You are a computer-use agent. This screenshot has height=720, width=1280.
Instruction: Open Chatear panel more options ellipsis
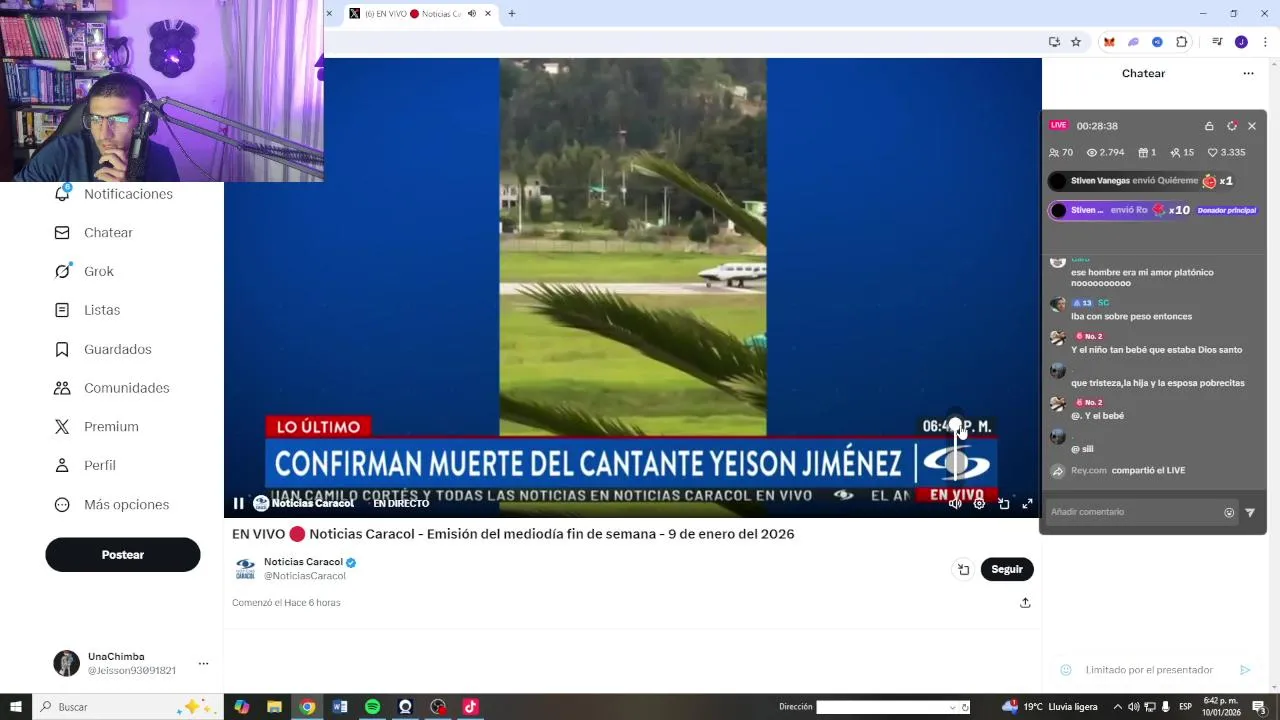coord(1248,73)
